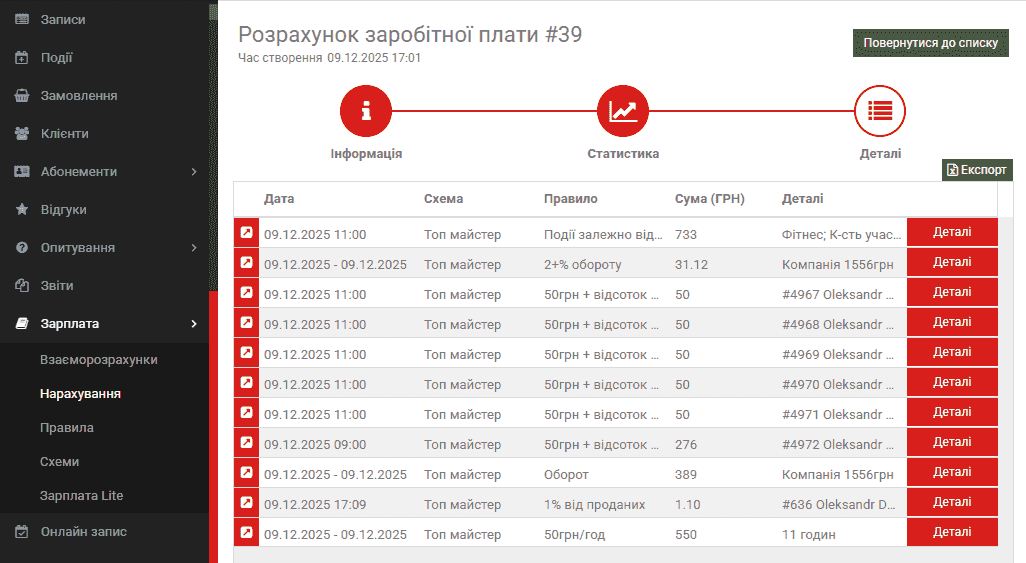Click the Повернутися до списку button
Viewport: 1026px width, 563px height.
(930, 43)
